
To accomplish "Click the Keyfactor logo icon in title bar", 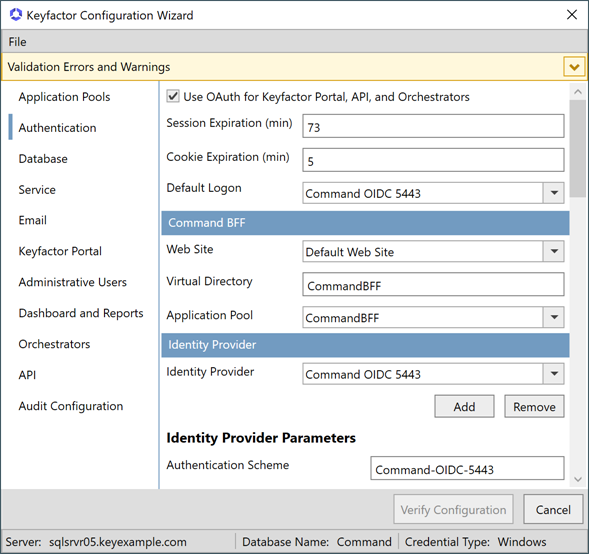I will coord(16,15).
